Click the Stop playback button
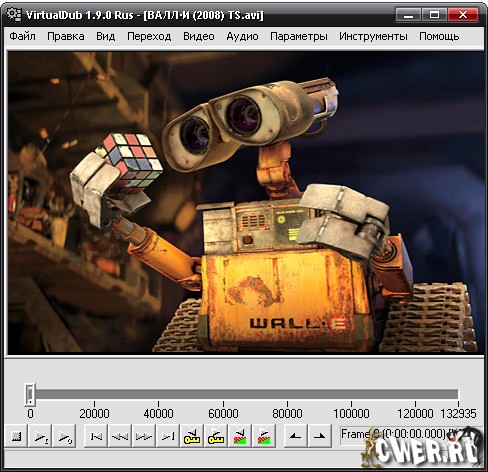The image size is (488, 472). [16, 436]
